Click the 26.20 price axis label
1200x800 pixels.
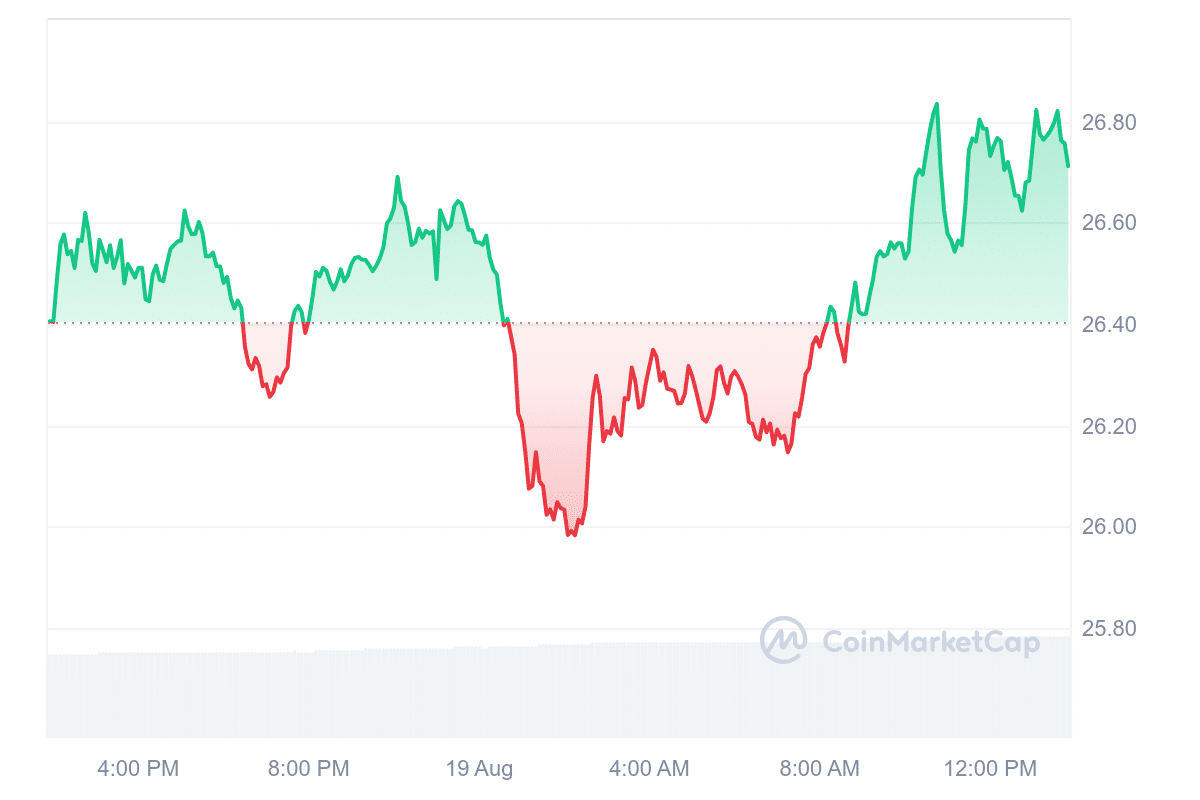(x=1109, y=427)
